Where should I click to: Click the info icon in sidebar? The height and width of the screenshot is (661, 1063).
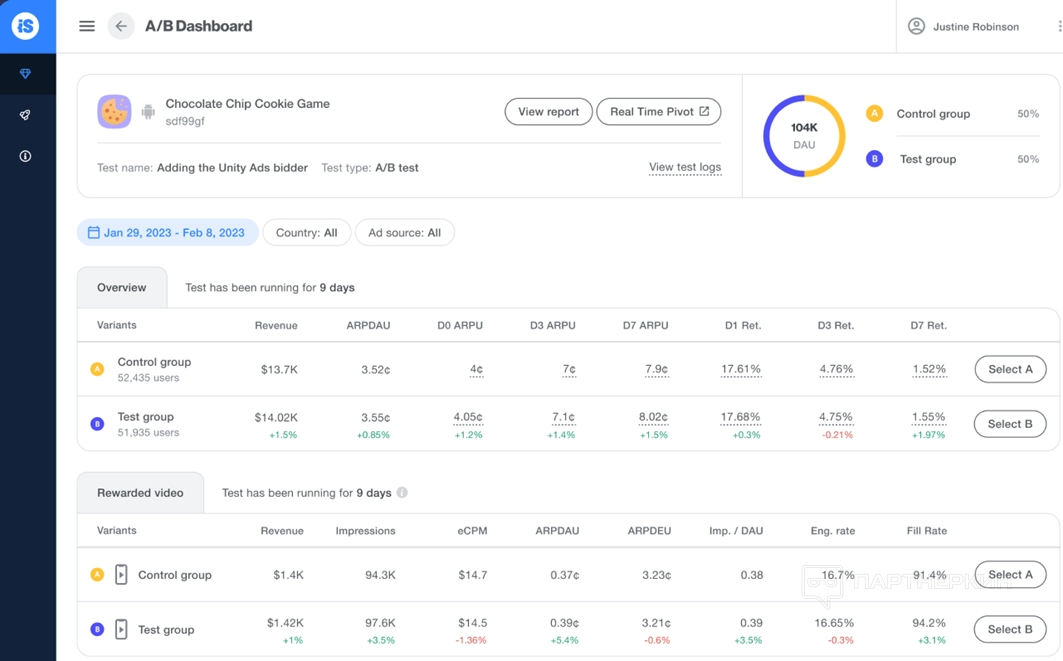coord(26,156)
